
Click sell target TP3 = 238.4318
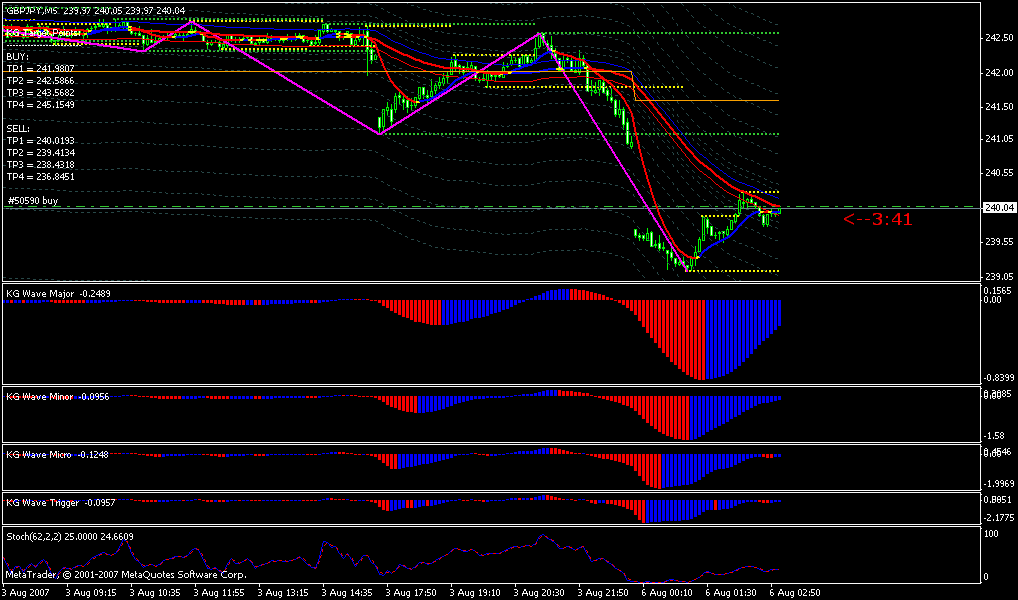(x=40, y=164)
